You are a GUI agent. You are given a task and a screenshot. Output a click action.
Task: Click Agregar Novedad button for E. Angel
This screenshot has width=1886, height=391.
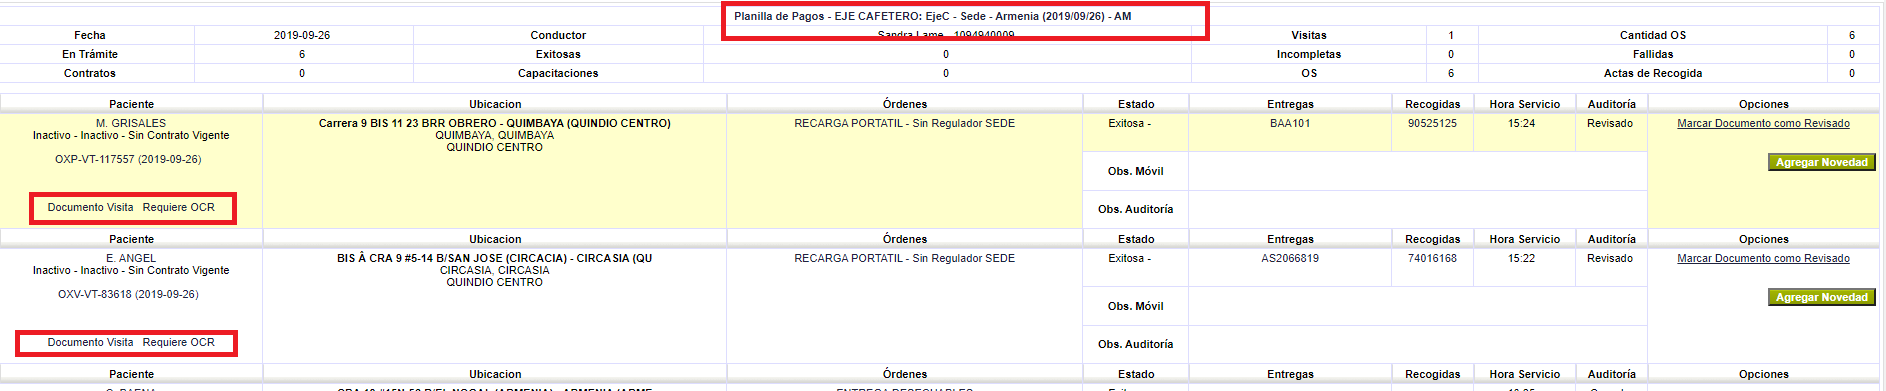[x=1821, y=297]
